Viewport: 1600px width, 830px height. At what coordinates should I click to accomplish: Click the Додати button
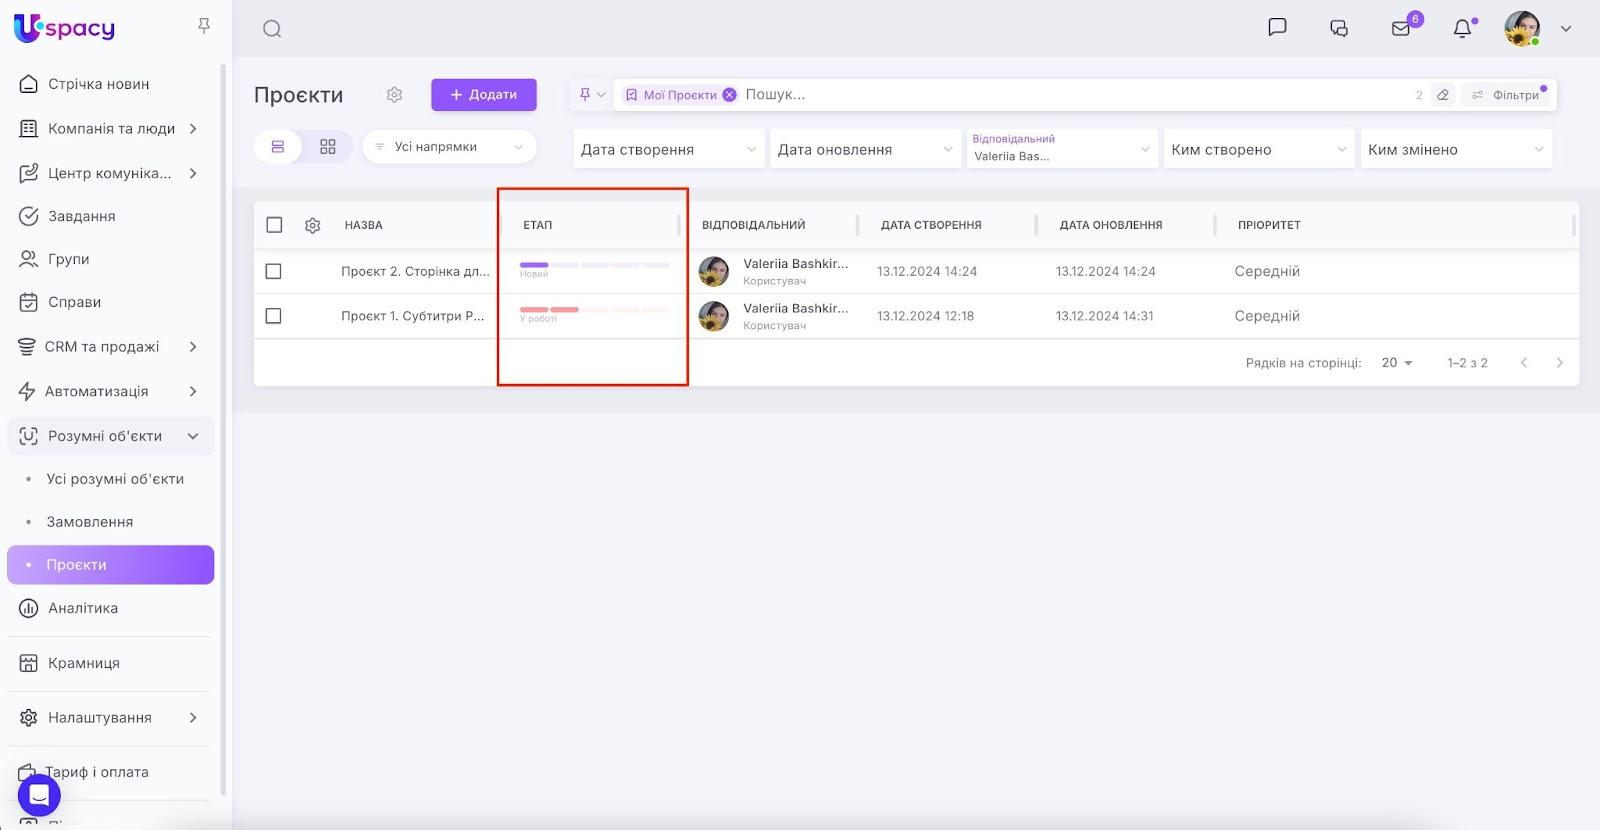pos(484,95)
